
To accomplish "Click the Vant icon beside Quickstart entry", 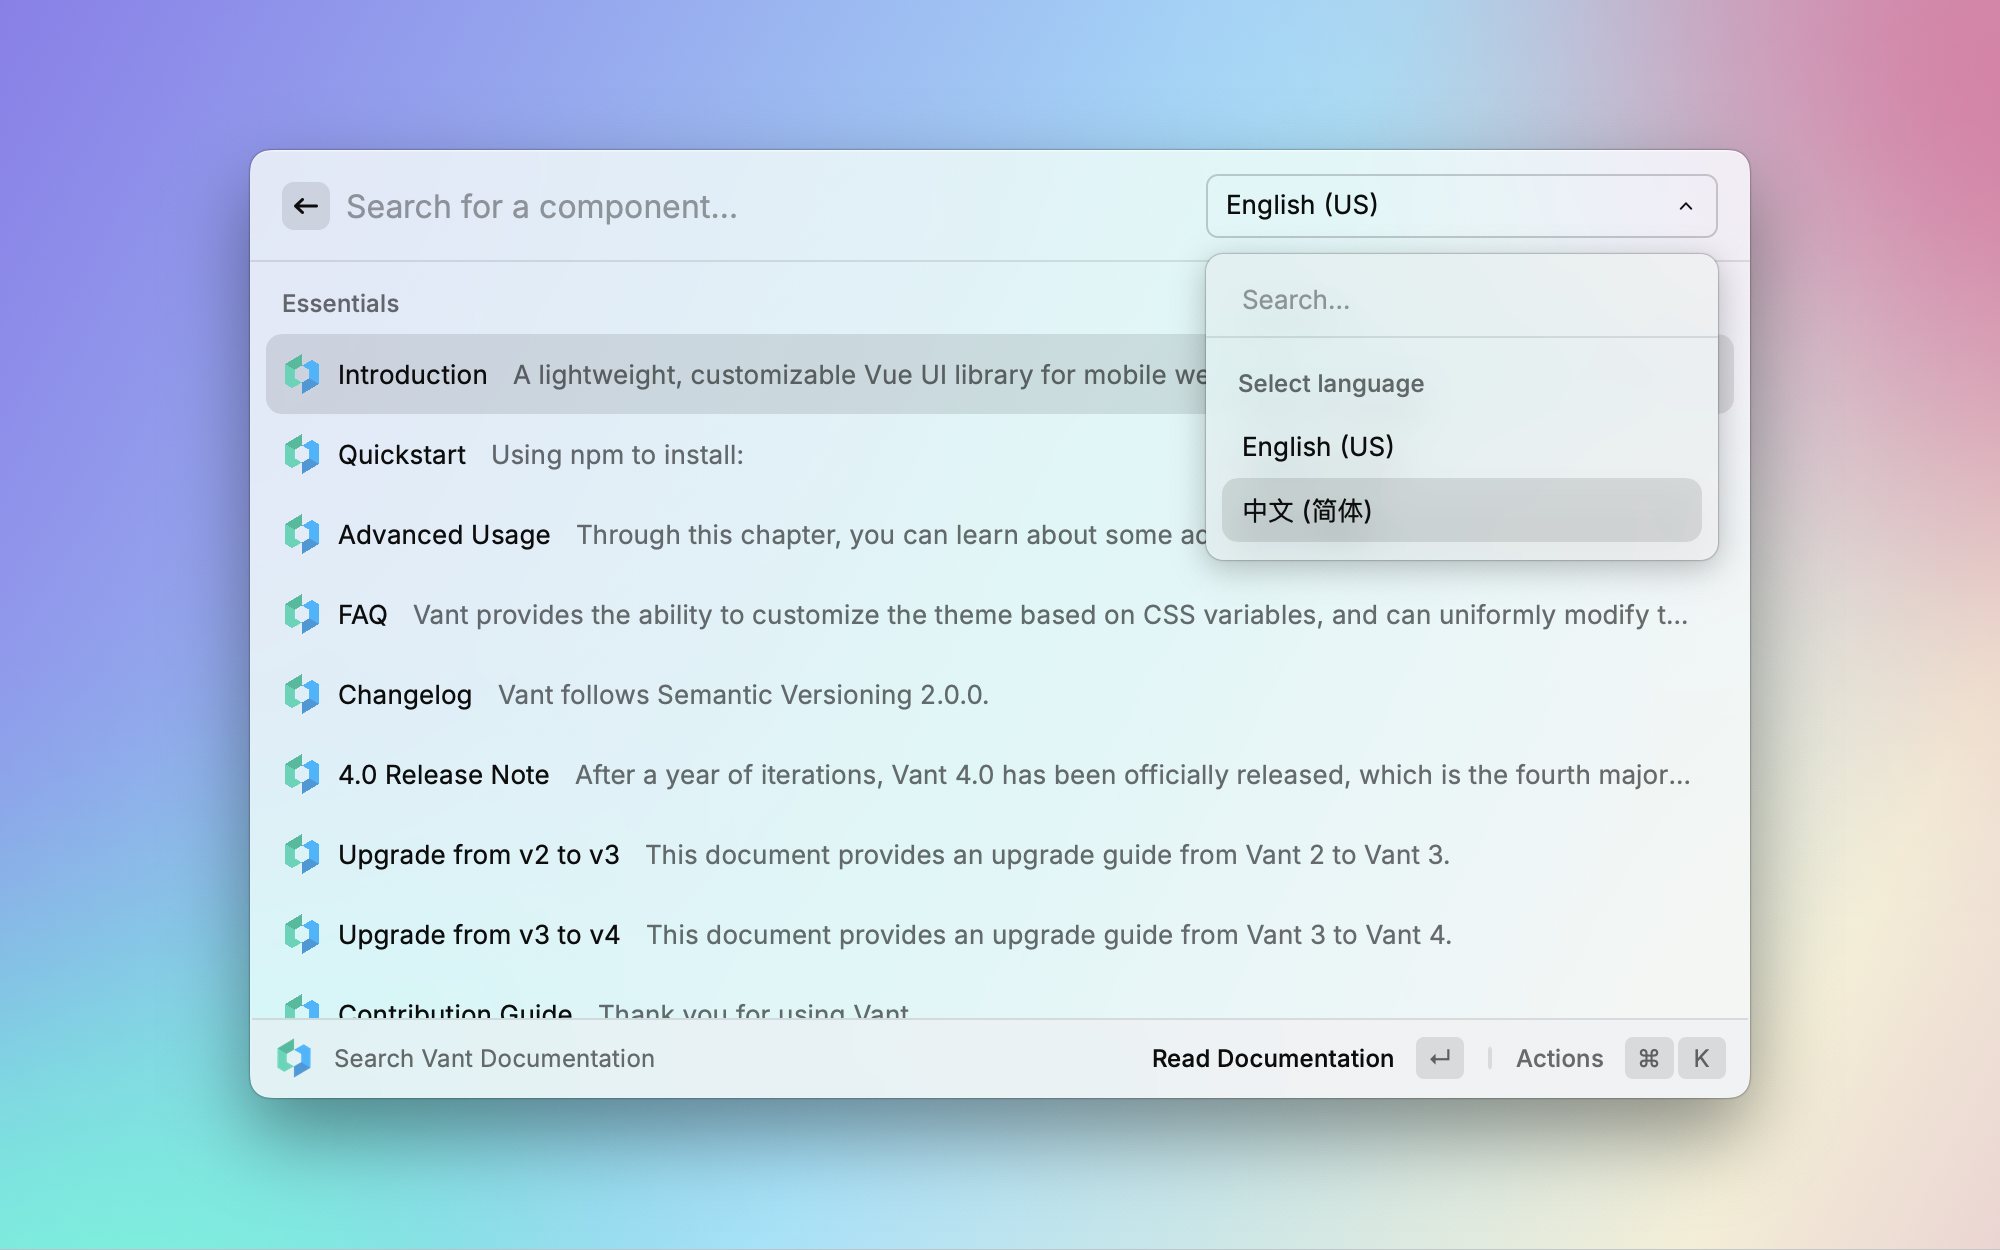I will click(x=302, y=454).
